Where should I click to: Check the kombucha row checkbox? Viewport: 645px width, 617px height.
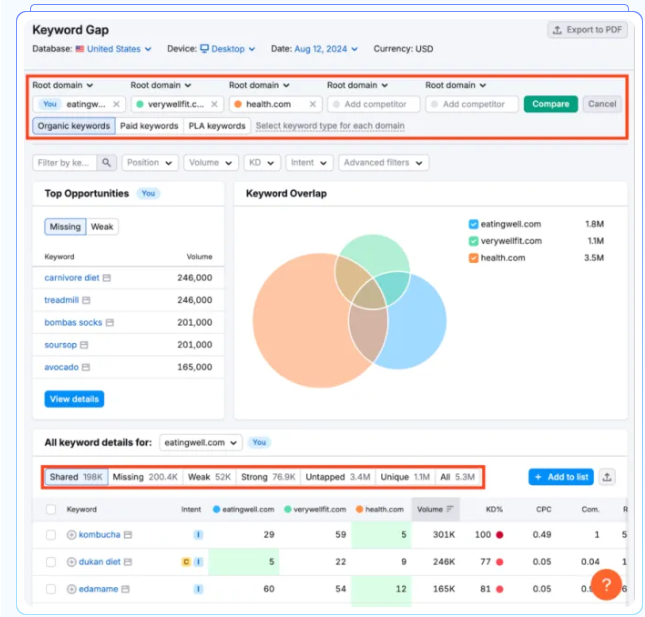click(x=51, y=535)
